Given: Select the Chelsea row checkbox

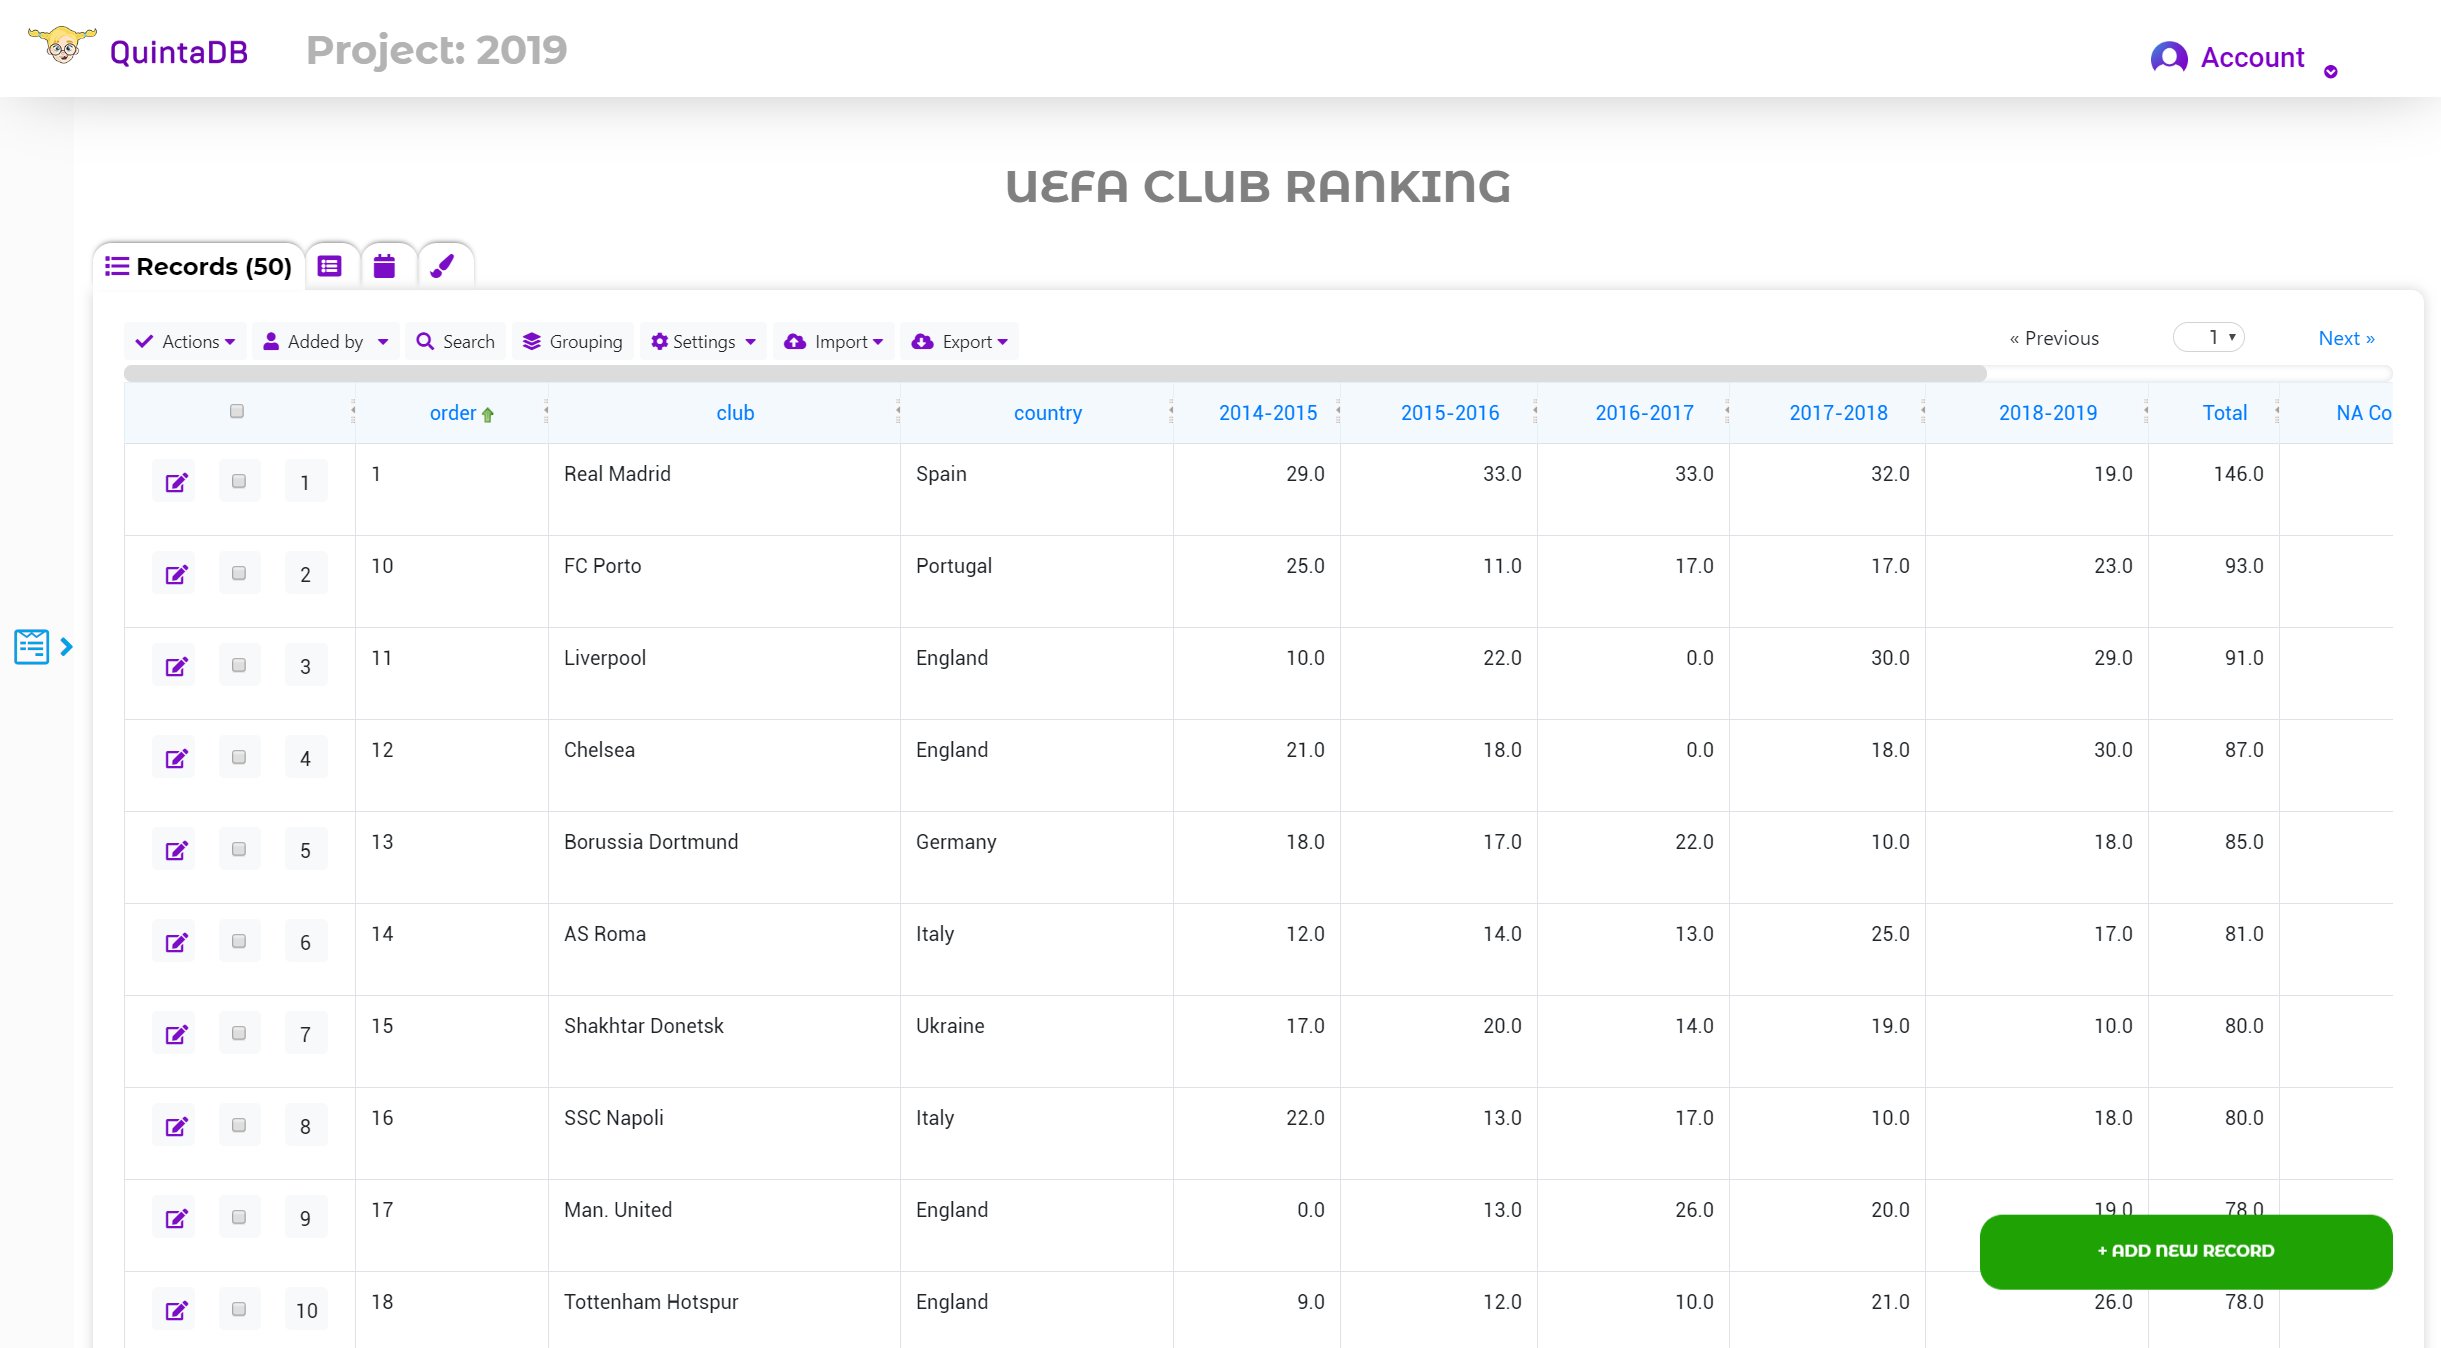Looking at the screenshot, I should tap(239, 757).
